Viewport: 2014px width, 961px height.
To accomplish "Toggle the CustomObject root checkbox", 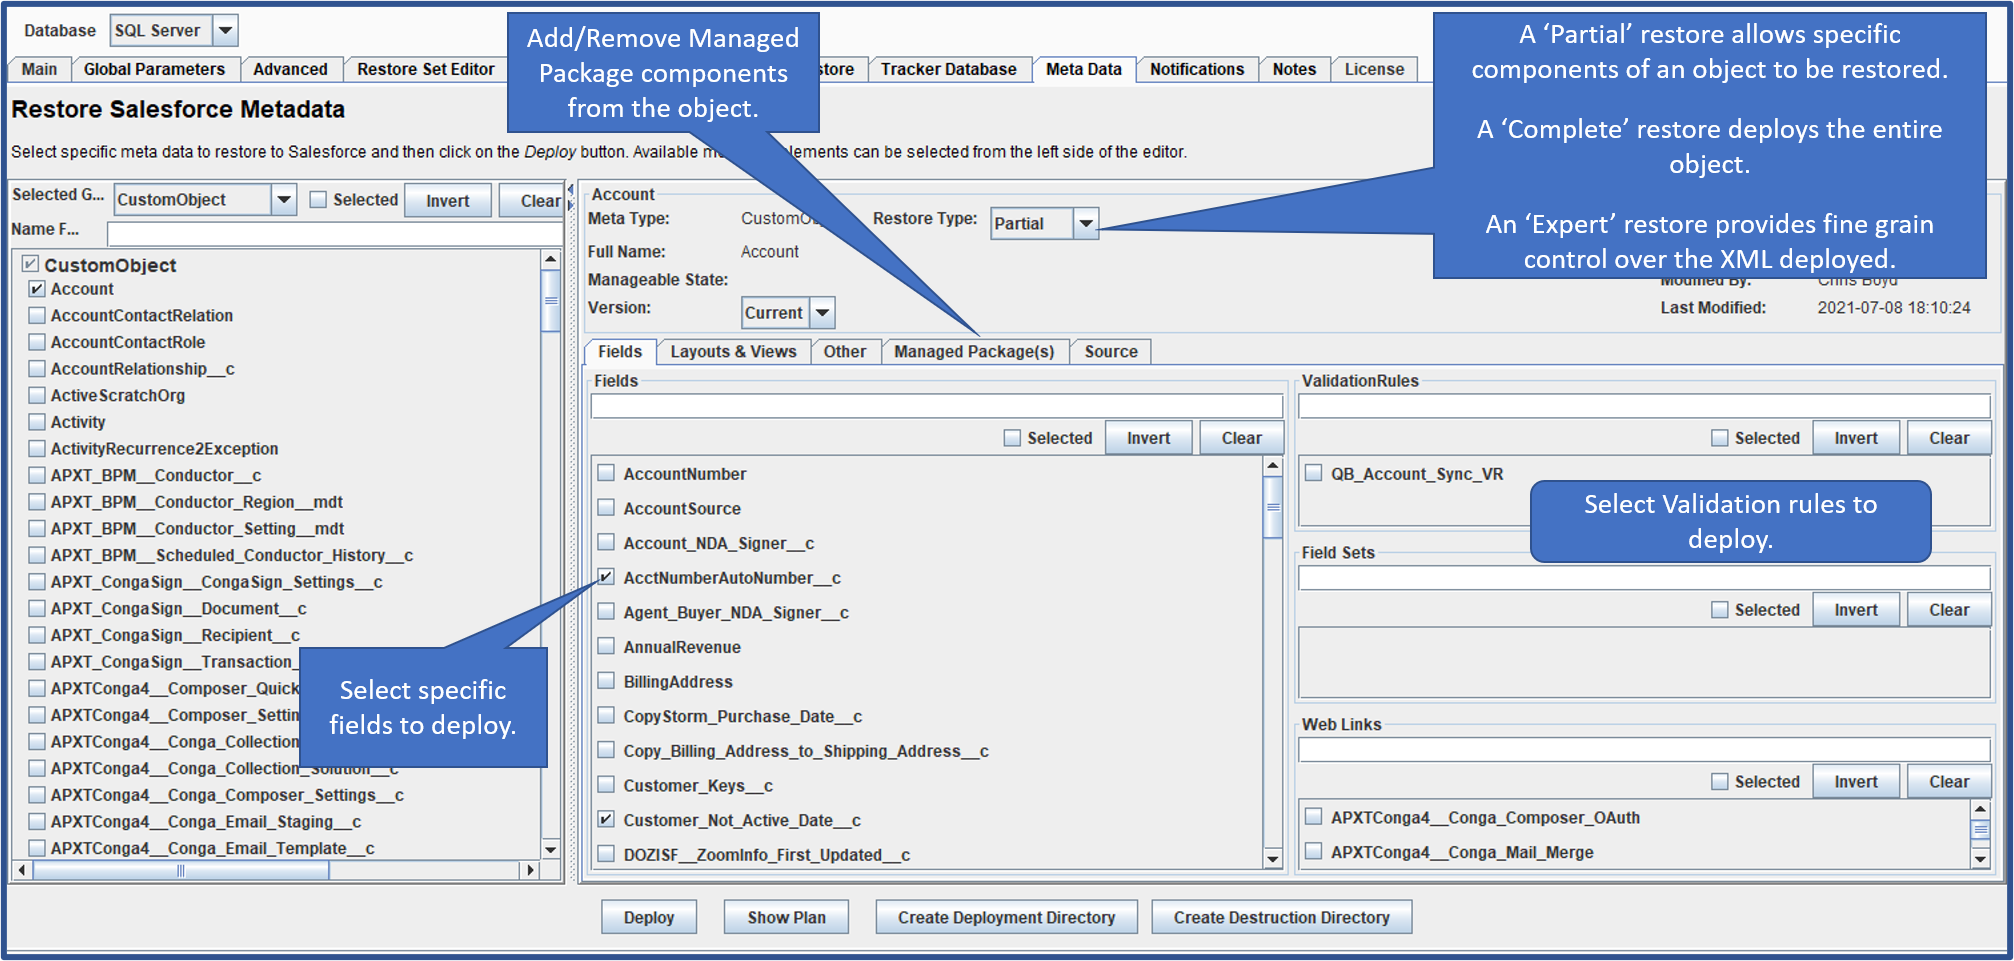I will 31,264.
